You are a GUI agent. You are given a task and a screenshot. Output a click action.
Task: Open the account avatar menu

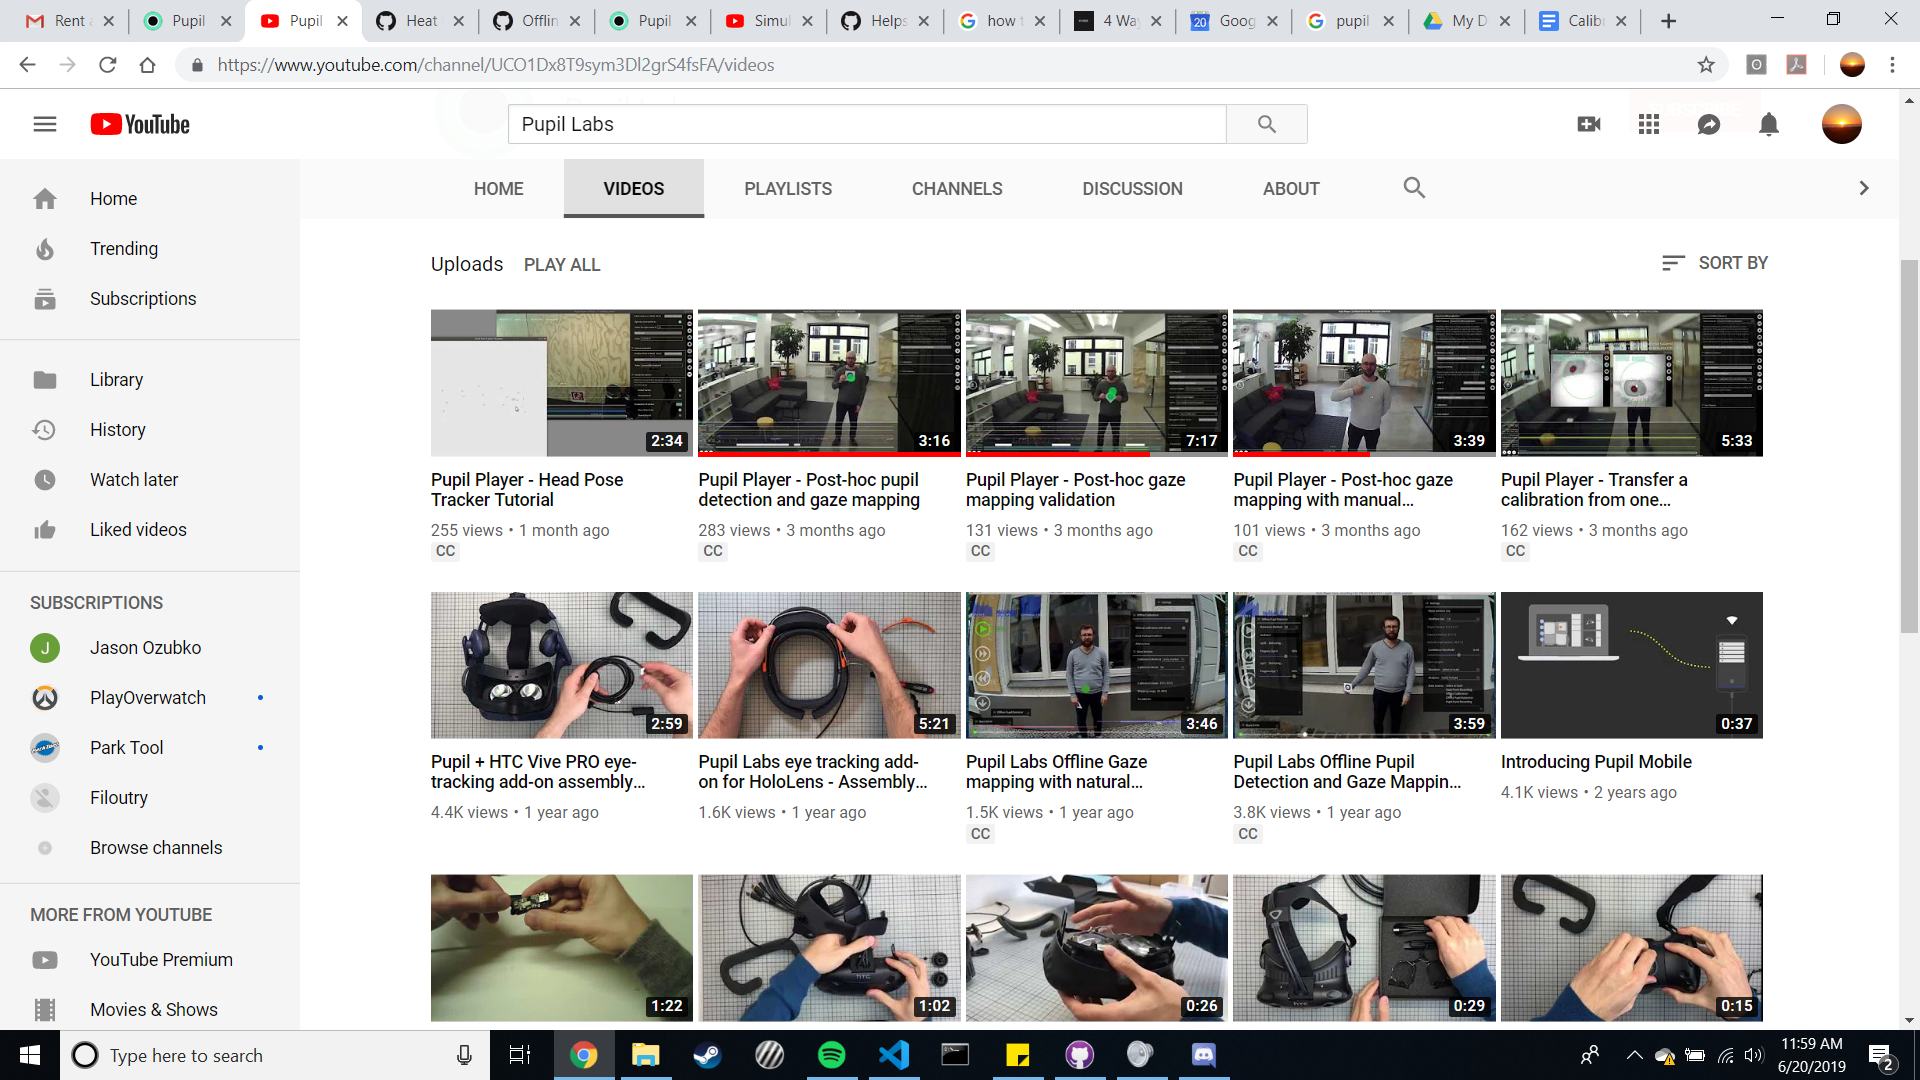tap(1842, 124)
